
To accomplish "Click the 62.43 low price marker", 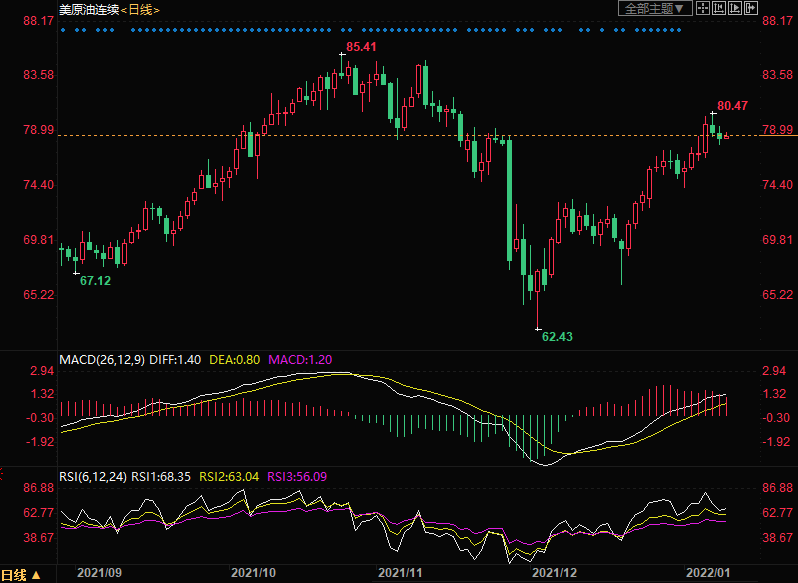I will pyautogui.click(x=557, y=337).
